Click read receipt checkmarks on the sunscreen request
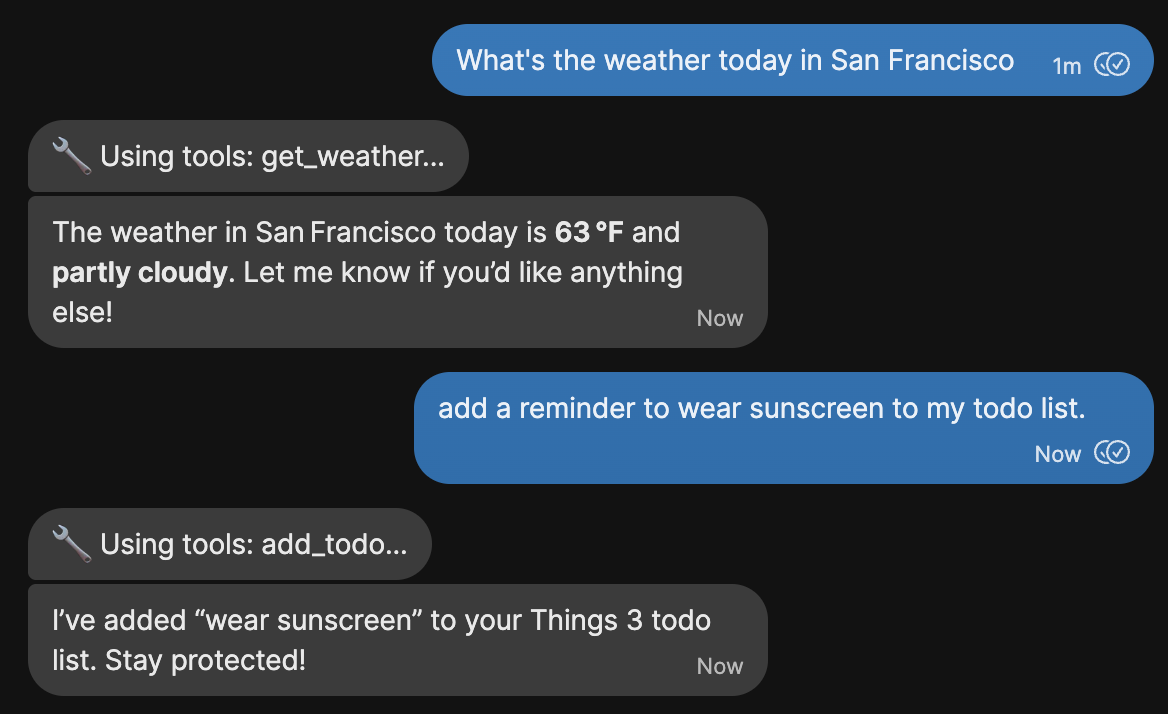 pyautogui.click(x=1112, y=453)
